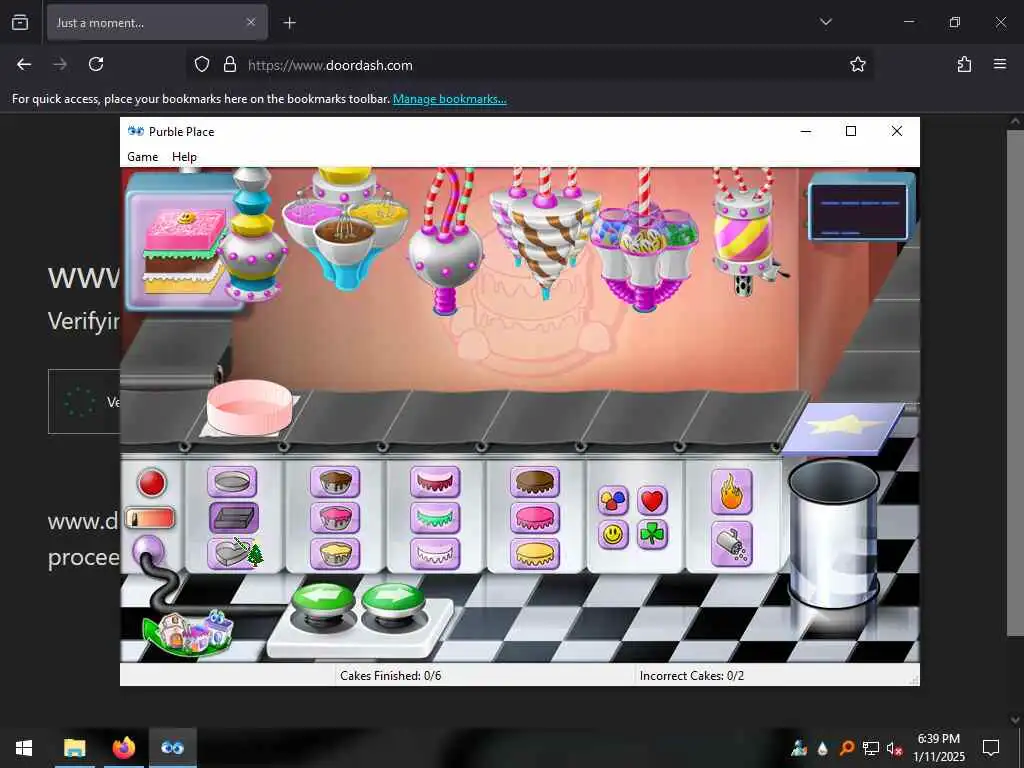Viewport: 1024px width, 768px height.
Task: Open the Help menu
Action: [184, 157]
